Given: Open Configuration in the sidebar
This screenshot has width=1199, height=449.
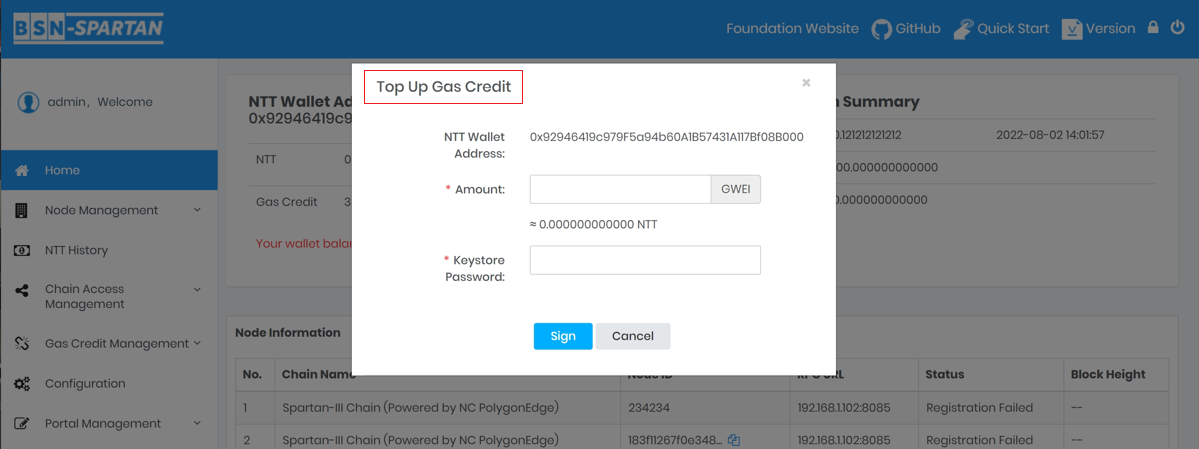Looking at the screenshot, I should click(x=84, y=383).
